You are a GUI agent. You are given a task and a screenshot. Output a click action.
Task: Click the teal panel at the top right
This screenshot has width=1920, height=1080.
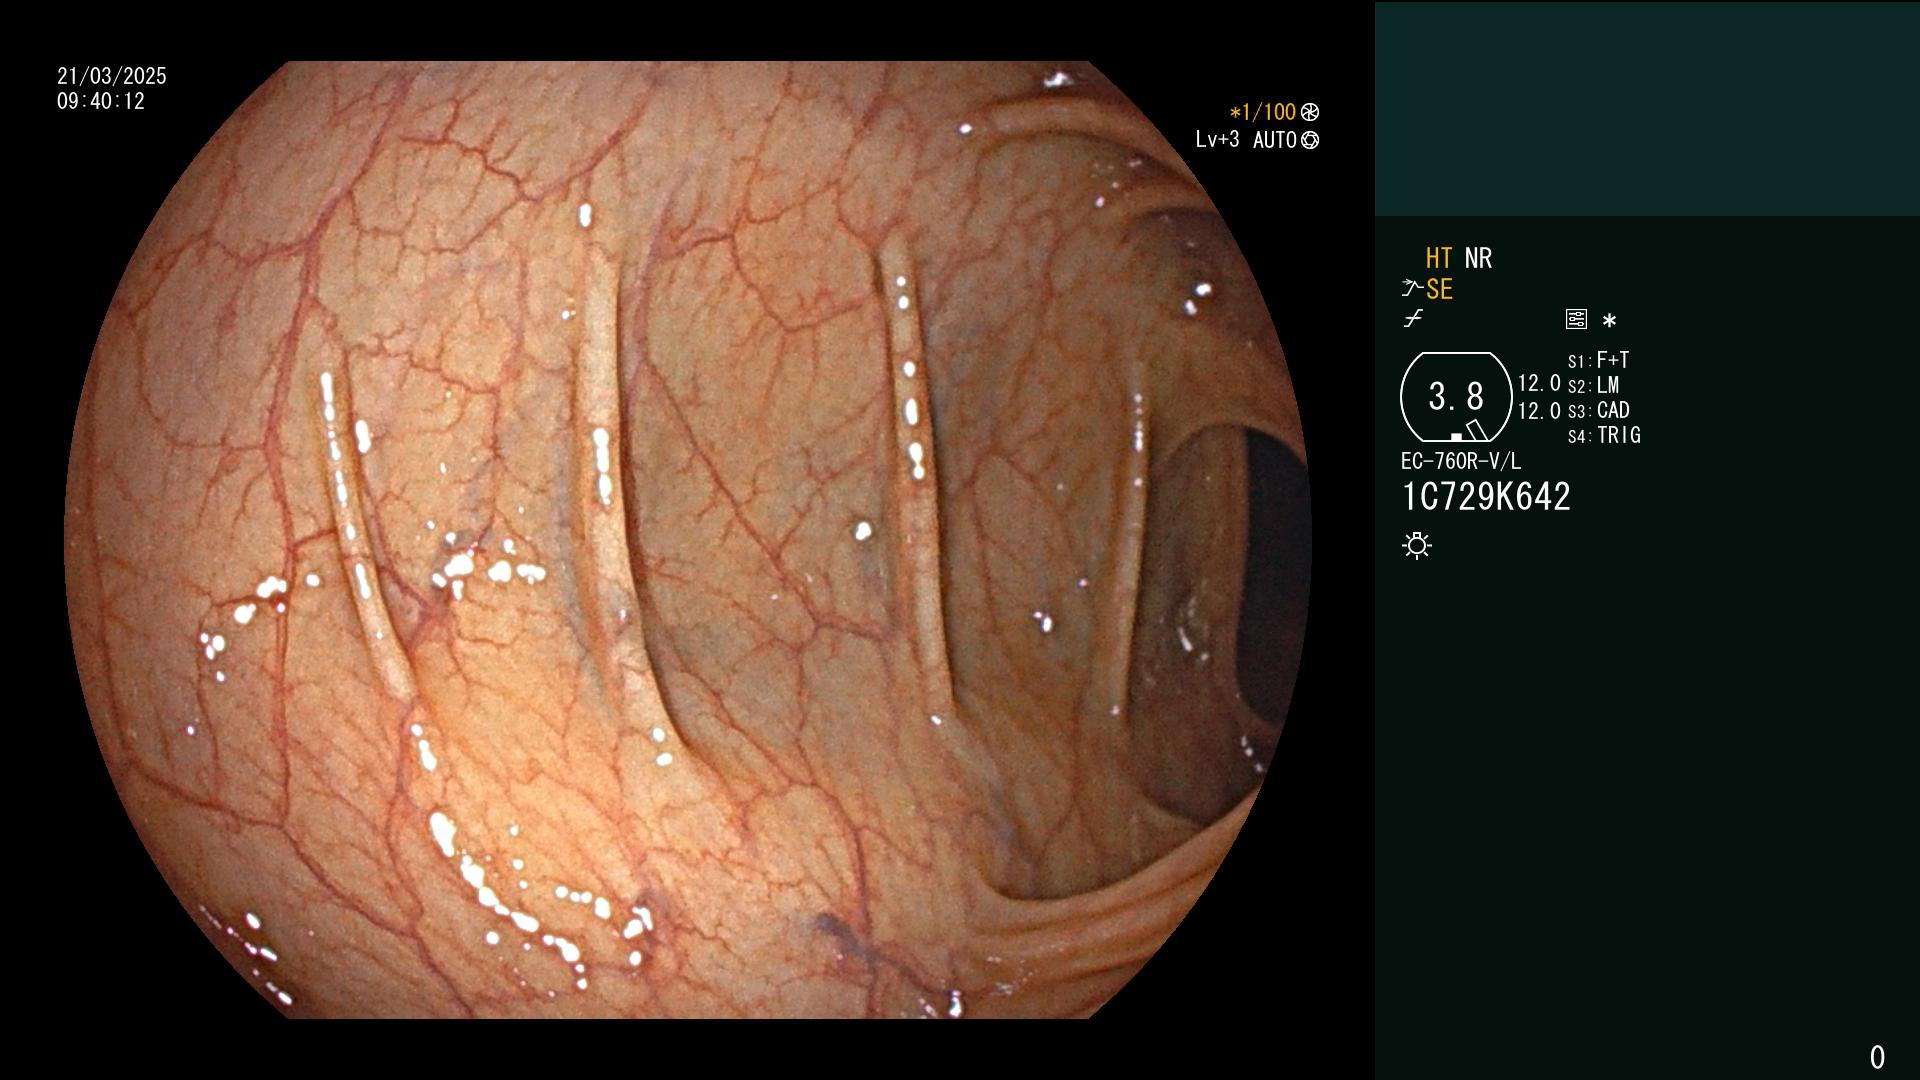click(x=1647, y=109)
